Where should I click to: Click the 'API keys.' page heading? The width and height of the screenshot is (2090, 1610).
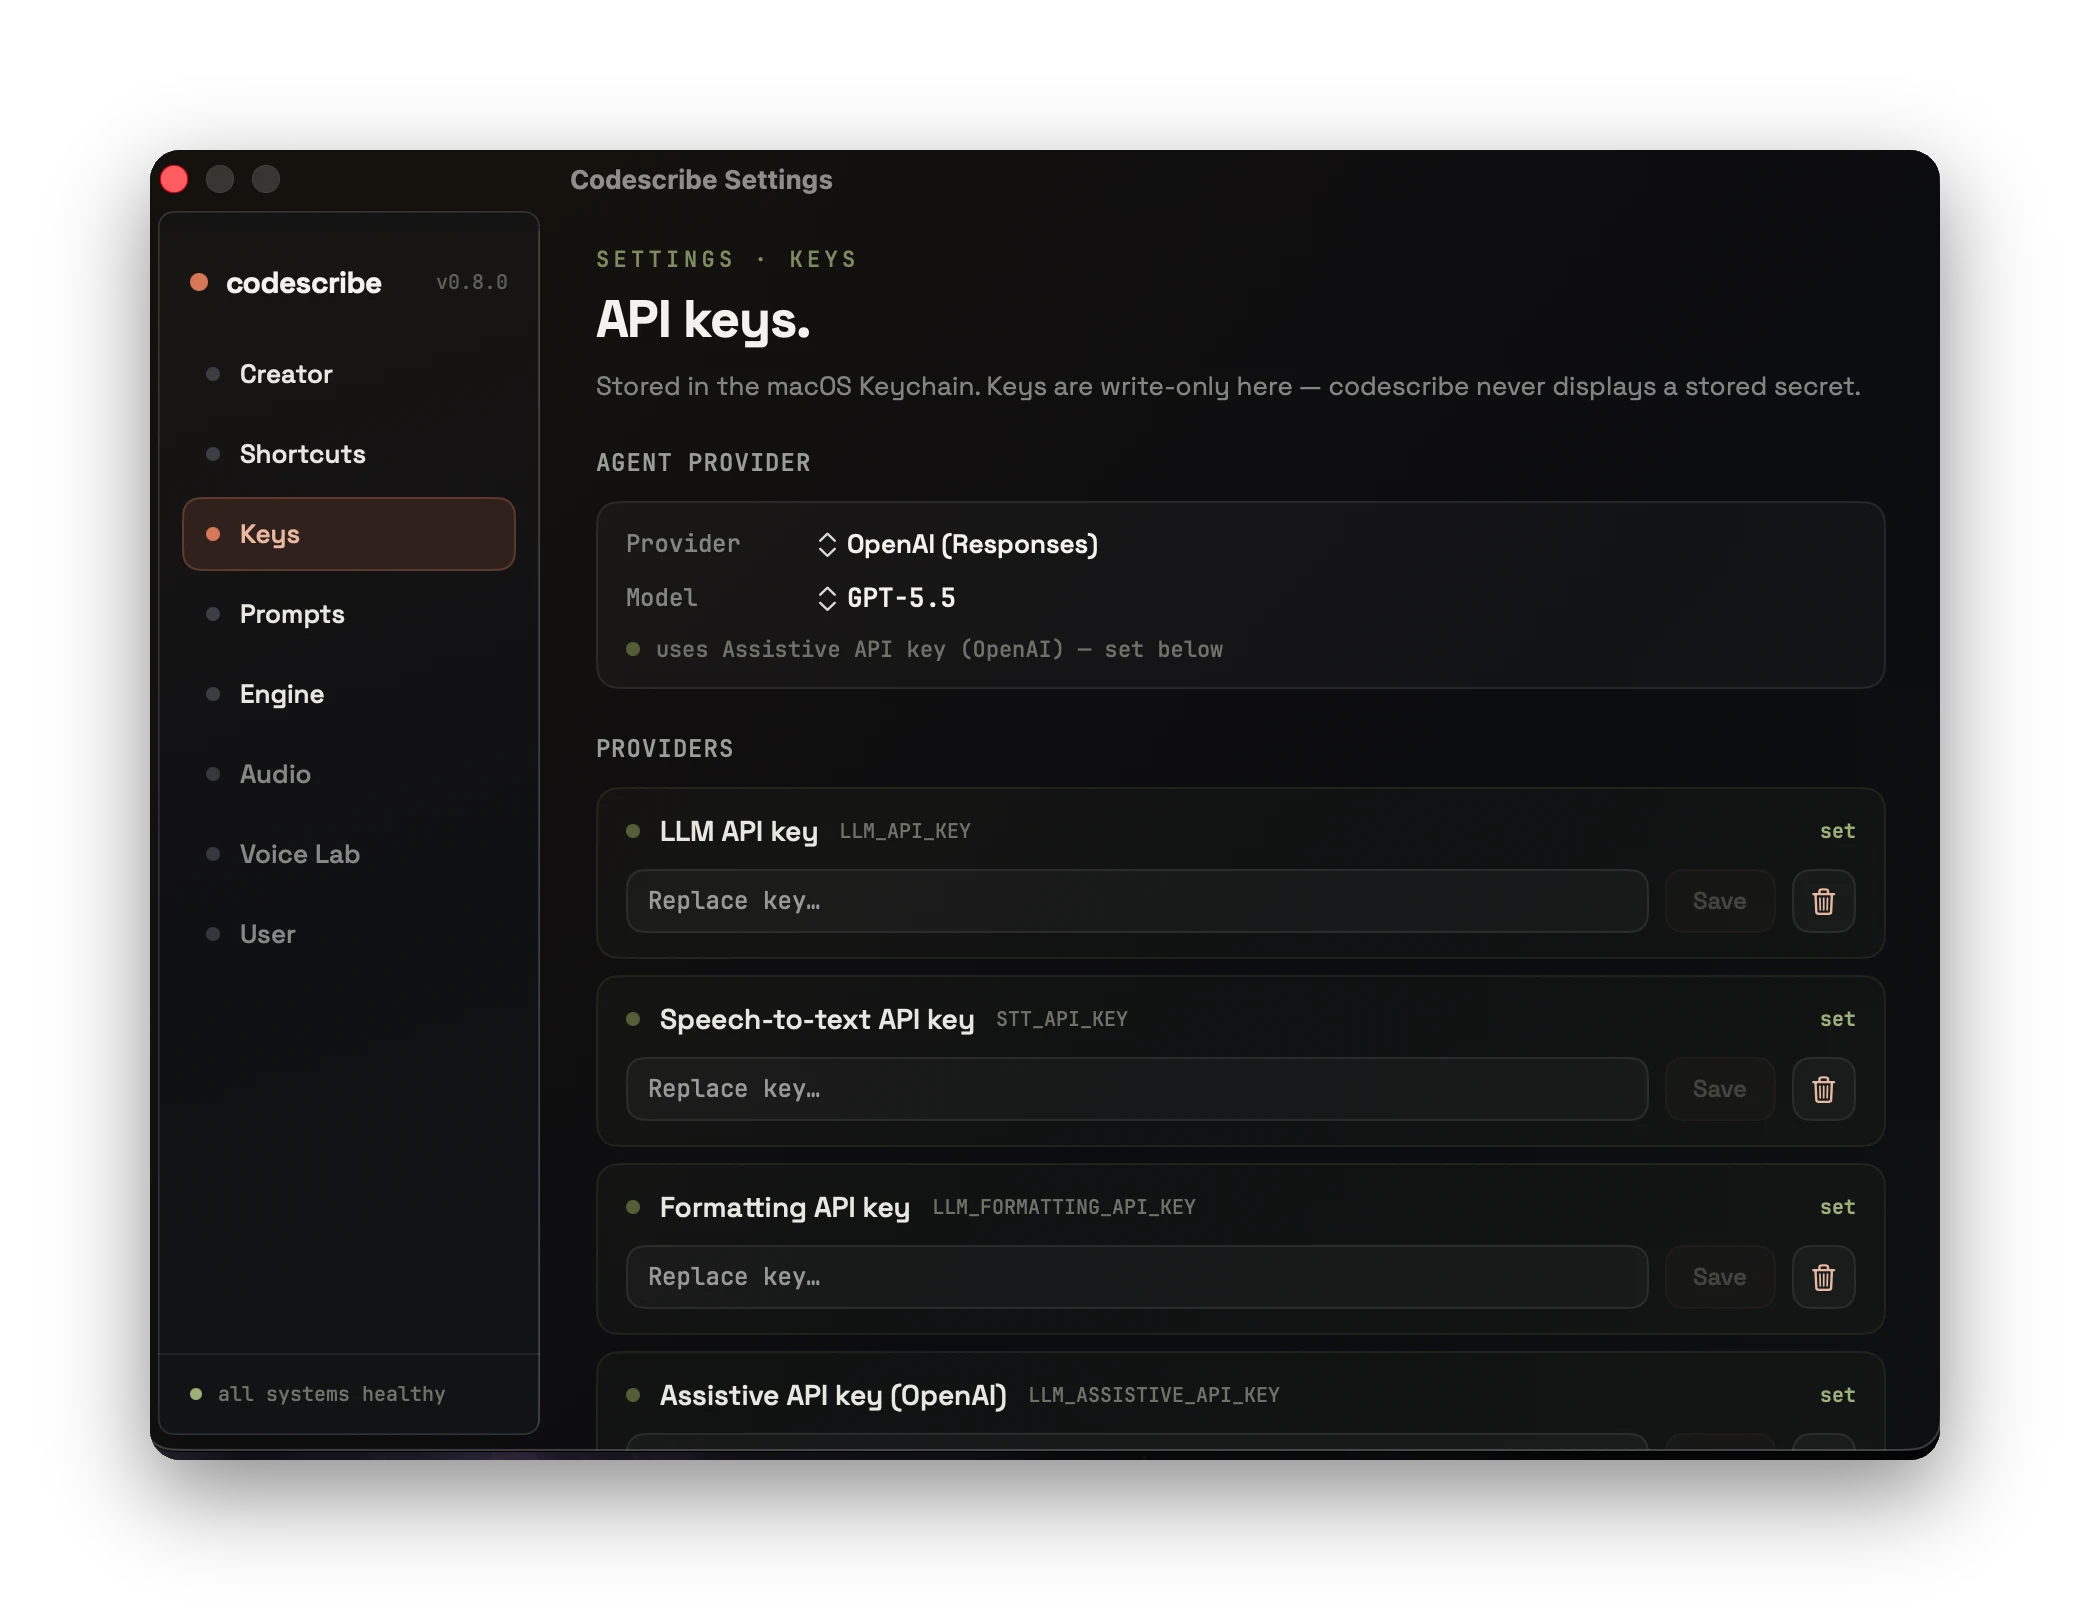pyautogui.click(x=703, y=320)
